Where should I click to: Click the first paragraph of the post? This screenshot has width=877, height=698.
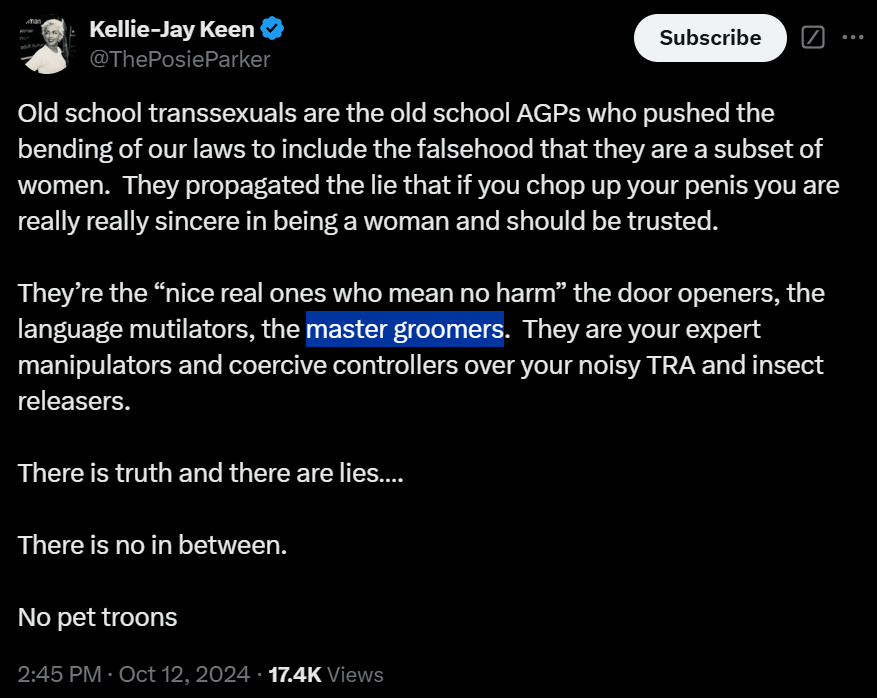[430, 168]
